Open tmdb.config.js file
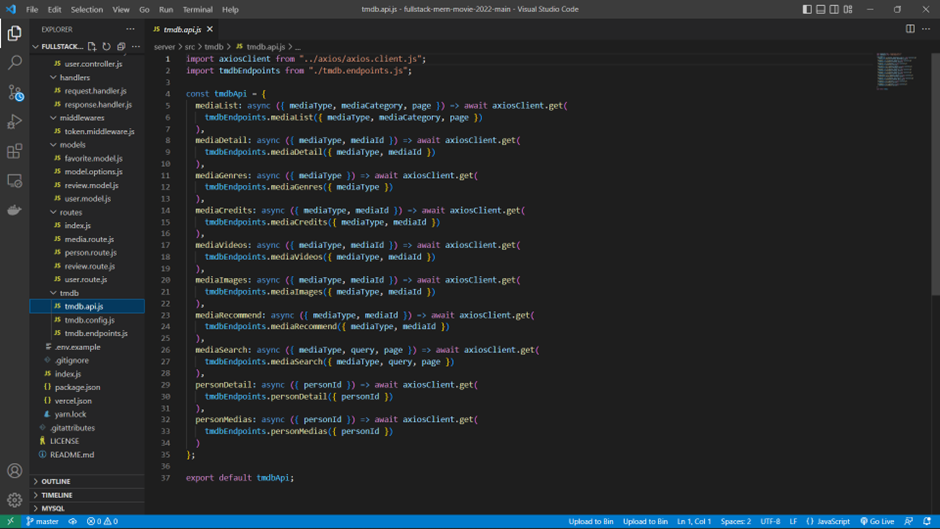This screenshot has width=940, height=529. (89, 320)
